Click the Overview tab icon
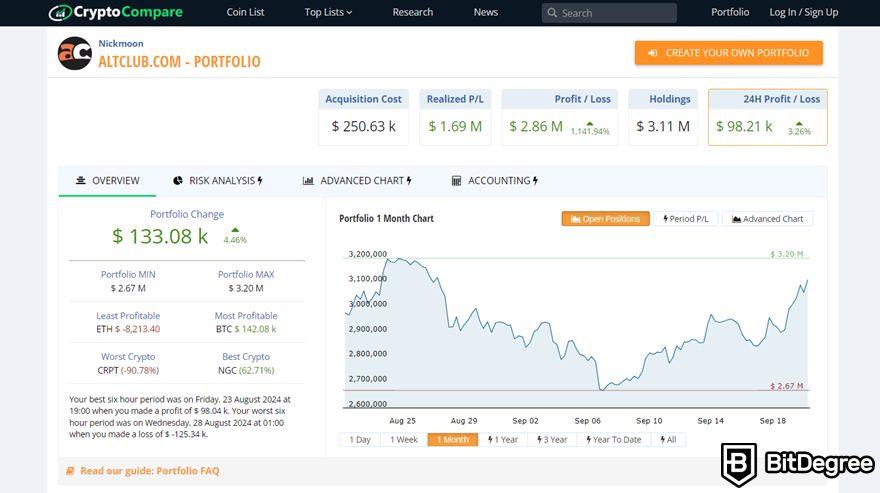 (x=81, y=180)
